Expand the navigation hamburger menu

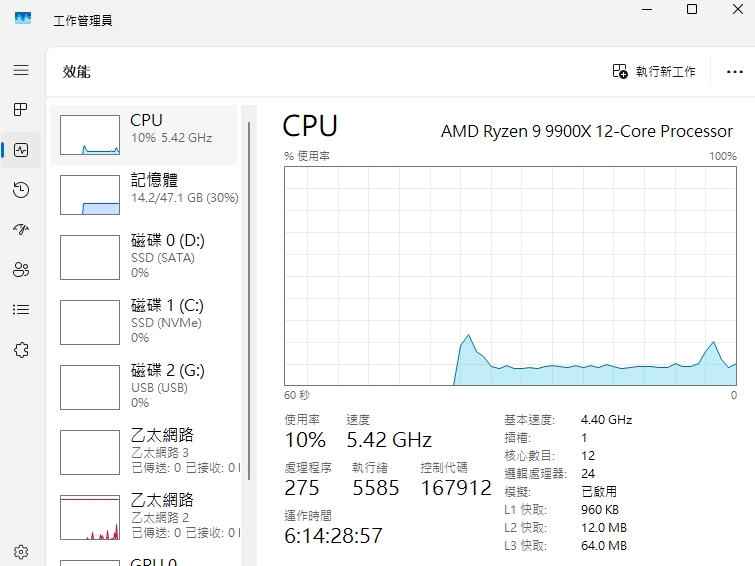pyautogui.click(x=21, y=70)
